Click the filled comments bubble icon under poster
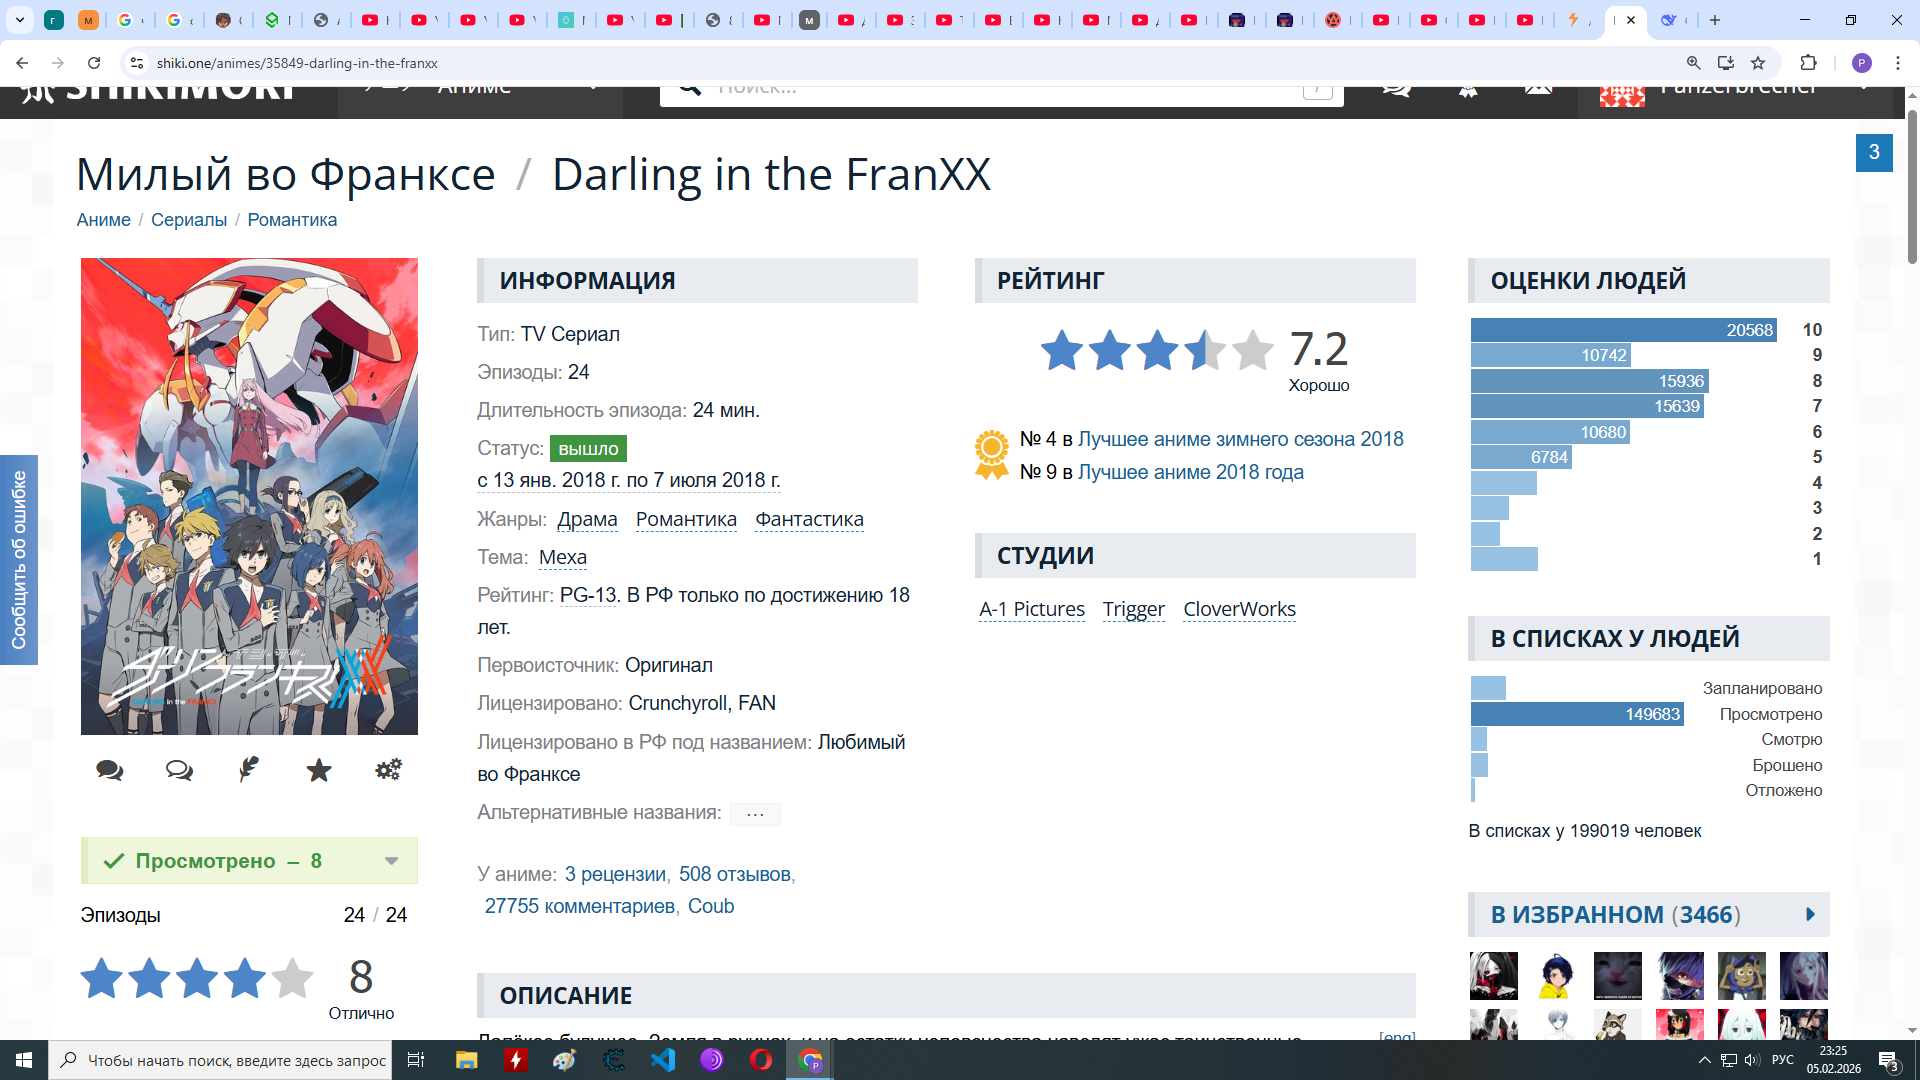The height and width of the screenshot is (1080, 1920). tap(110, 770)
